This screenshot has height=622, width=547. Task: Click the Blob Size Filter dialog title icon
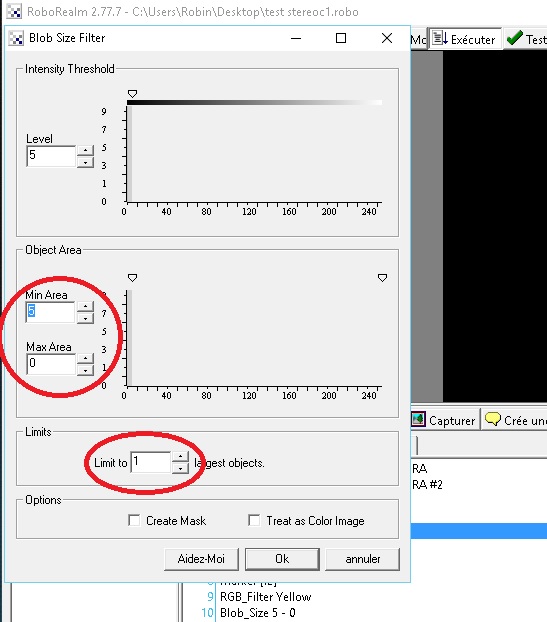pos(16,38)
